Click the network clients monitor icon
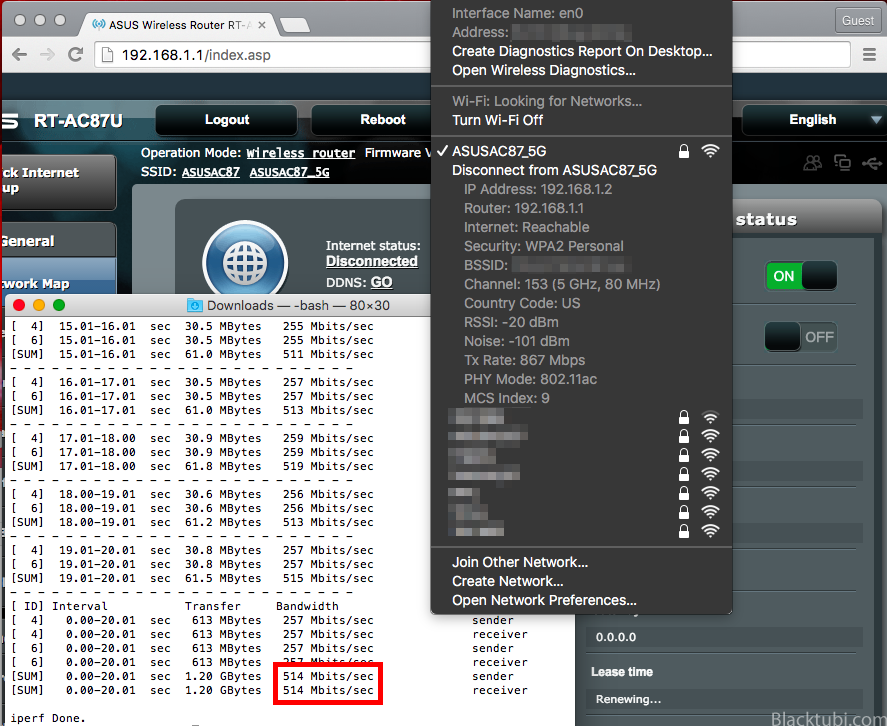 coord(842,162)
